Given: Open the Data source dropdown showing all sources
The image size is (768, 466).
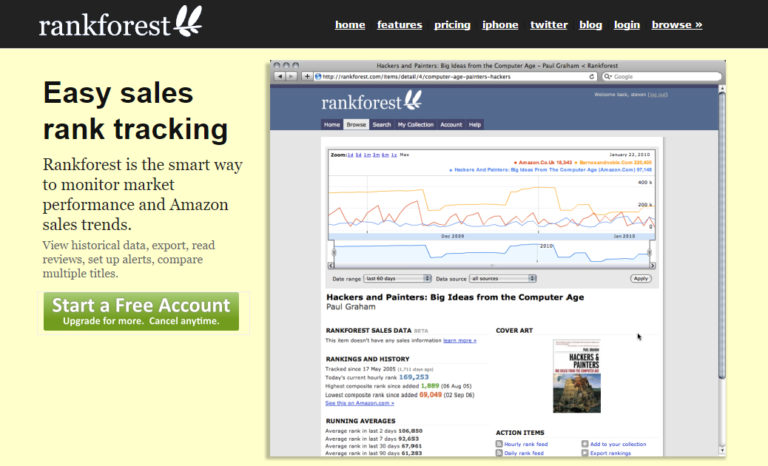Looking at the screenshot, I should tap(503, 278).
